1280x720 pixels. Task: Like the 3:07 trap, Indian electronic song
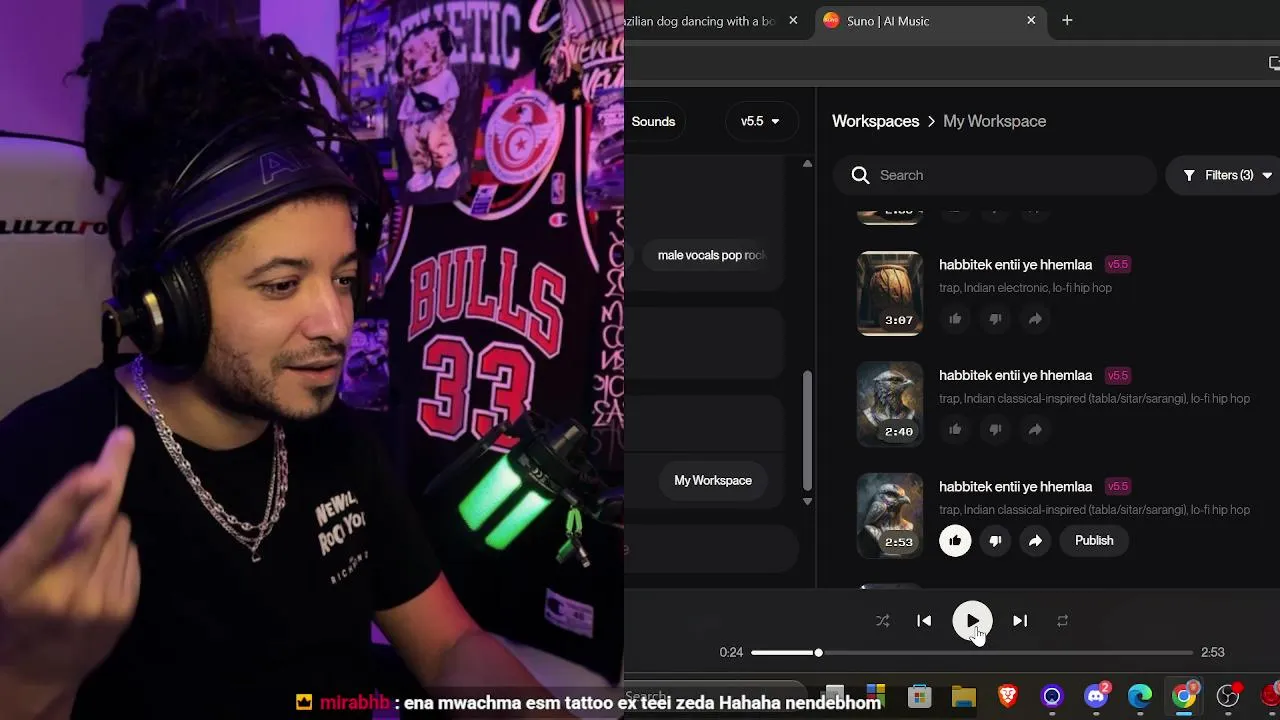point(955,319)
